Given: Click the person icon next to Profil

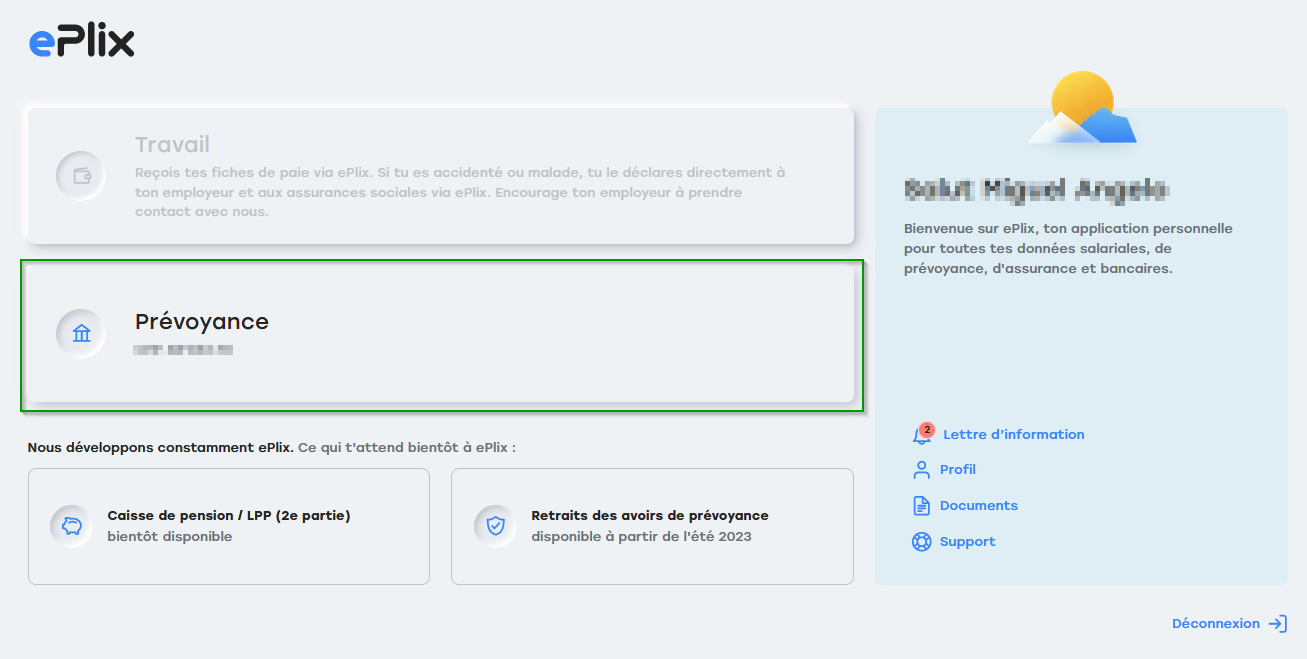Looking at the screenshot, I should [921, 470].
